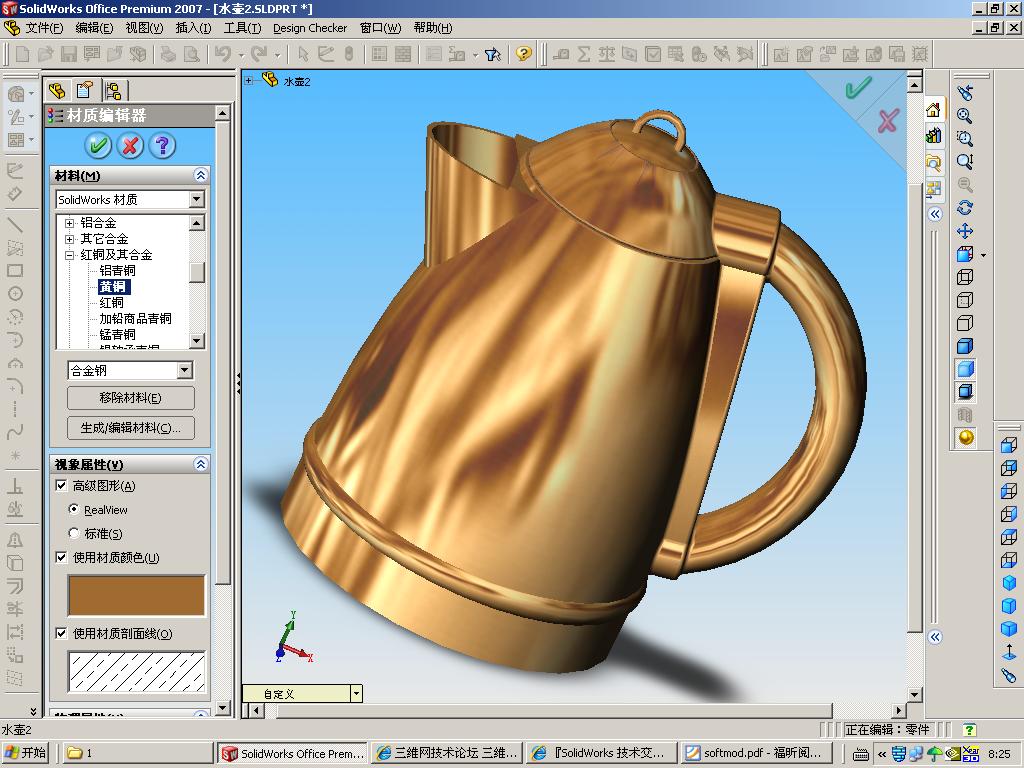Toggle Shadows in shaded mode icon
The width and height of the screenshot is (1024, 768).
click(965, 392)
